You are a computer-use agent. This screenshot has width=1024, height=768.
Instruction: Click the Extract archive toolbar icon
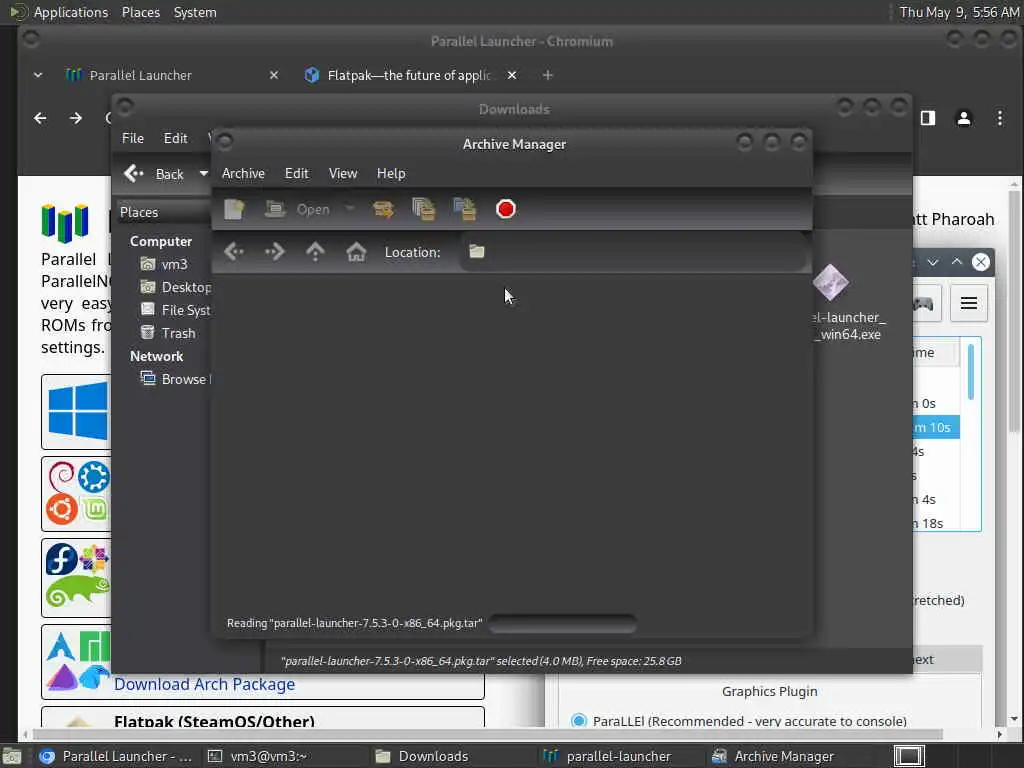383,209
